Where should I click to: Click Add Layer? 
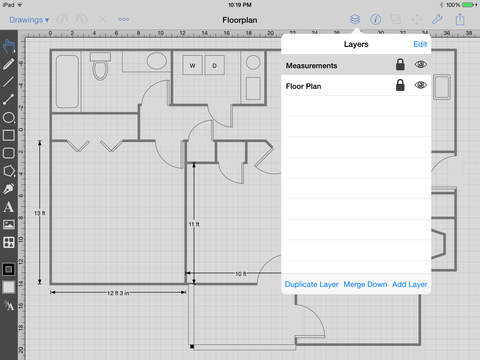coord(410,284)
